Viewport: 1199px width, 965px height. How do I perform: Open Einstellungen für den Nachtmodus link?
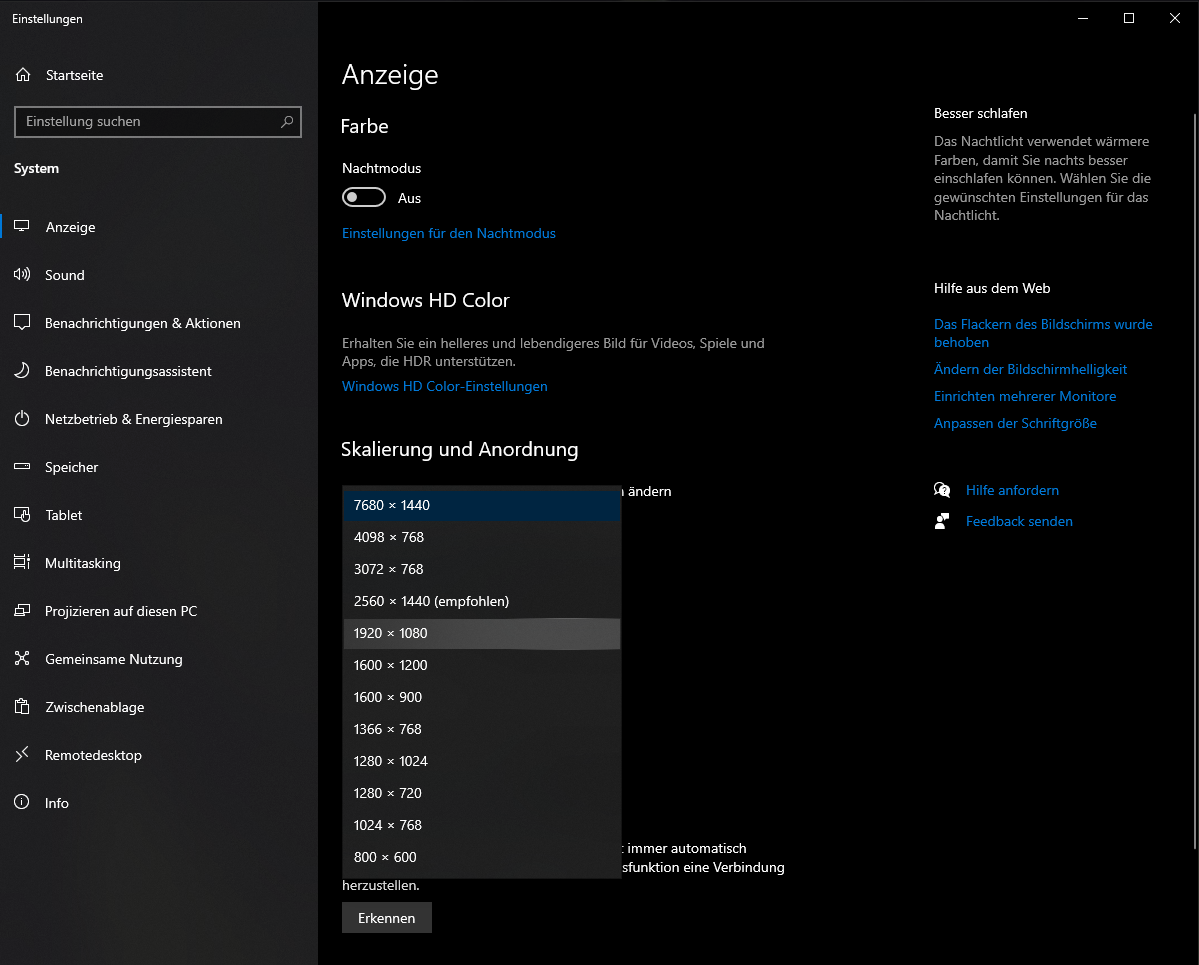click(449, 233)
